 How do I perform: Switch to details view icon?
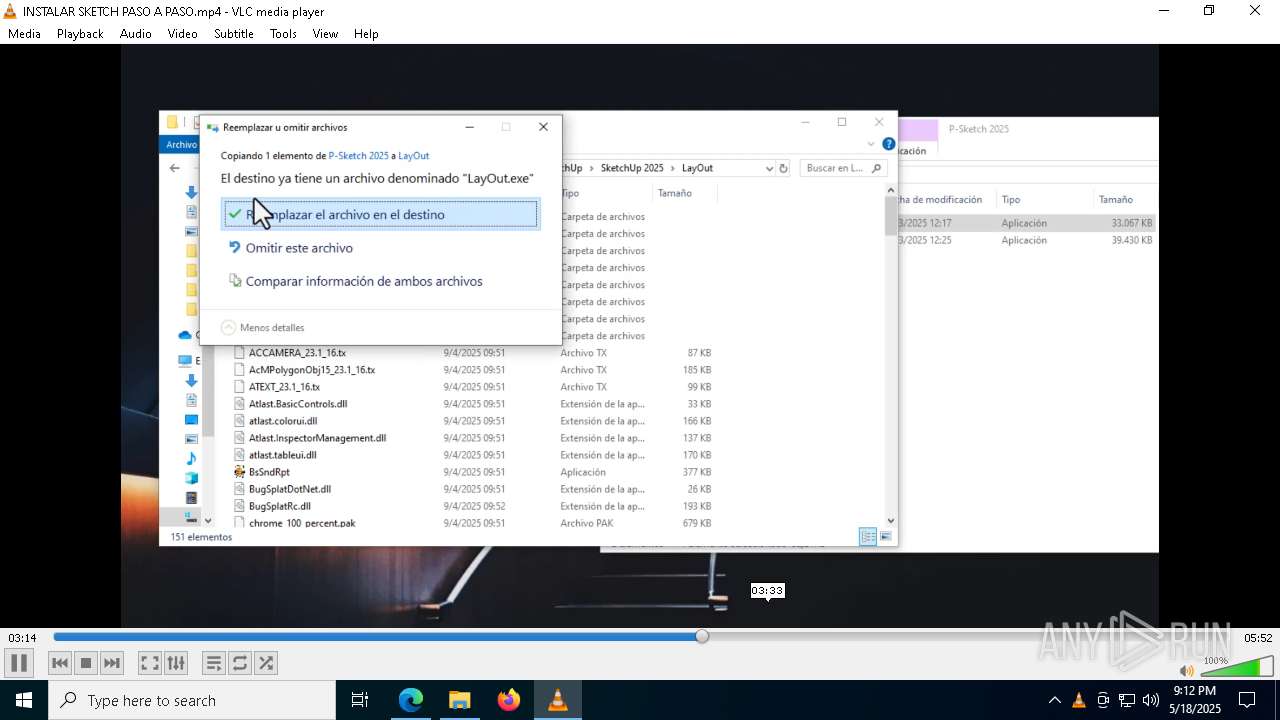point(868,537)
